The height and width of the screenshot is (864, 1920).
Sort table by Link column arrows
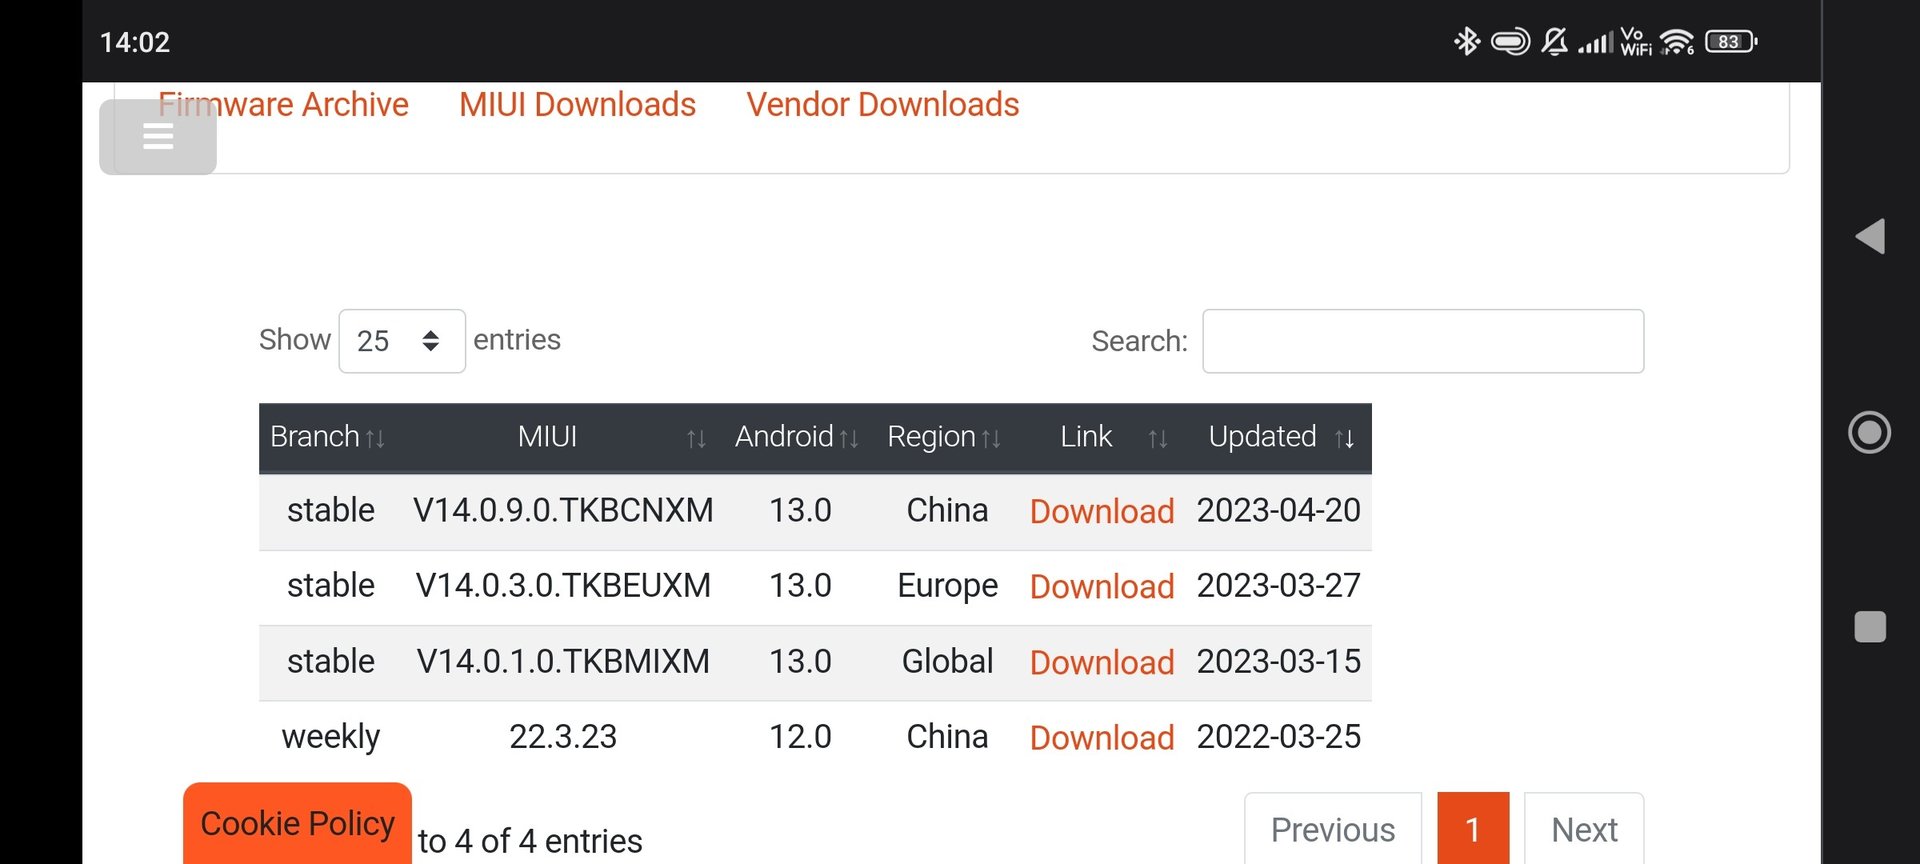point(1158,438)
